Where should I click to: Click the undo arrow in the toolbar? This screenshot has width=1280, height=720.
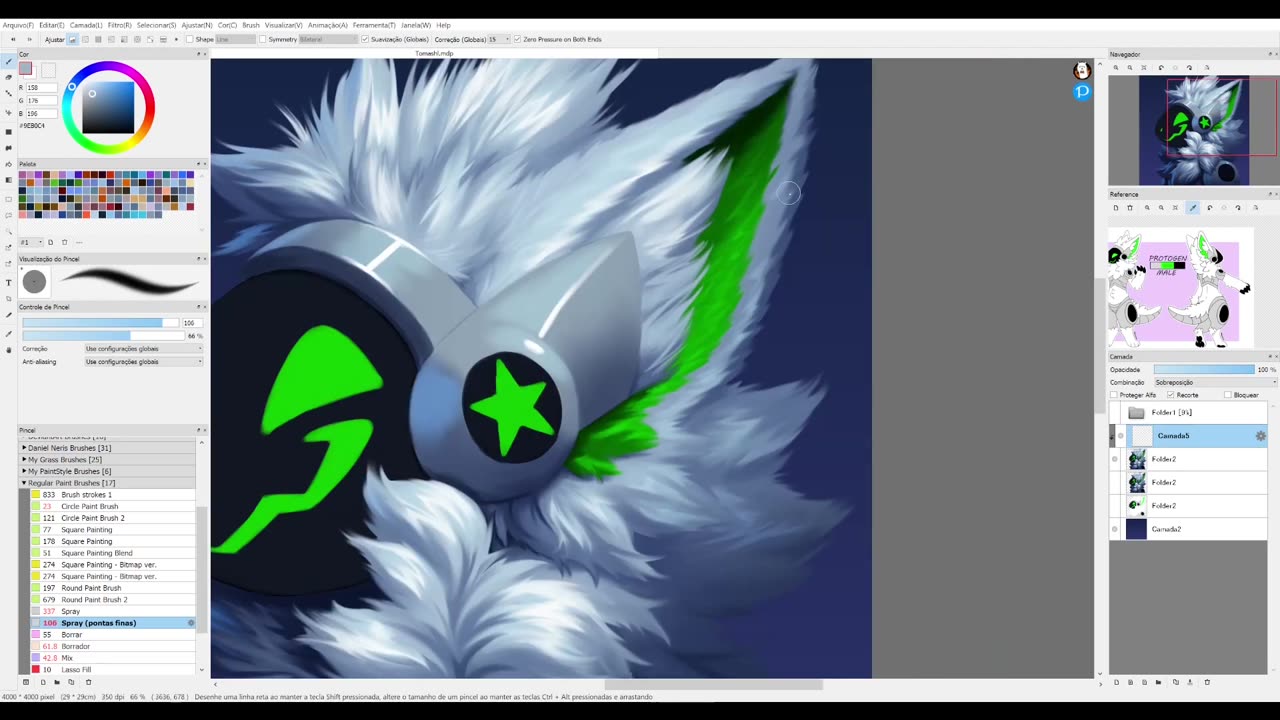pos(13,39)
